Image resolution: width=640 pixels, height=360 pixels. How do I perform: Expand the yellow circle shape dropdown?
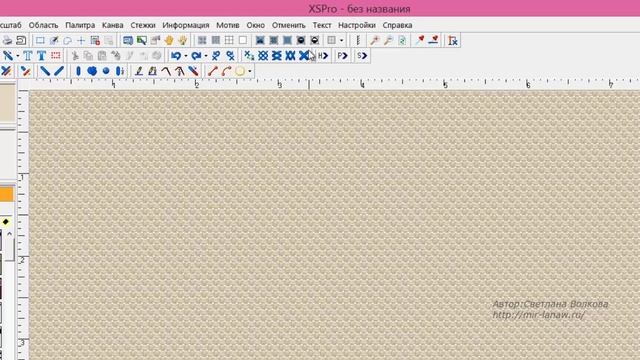[250, 71]
